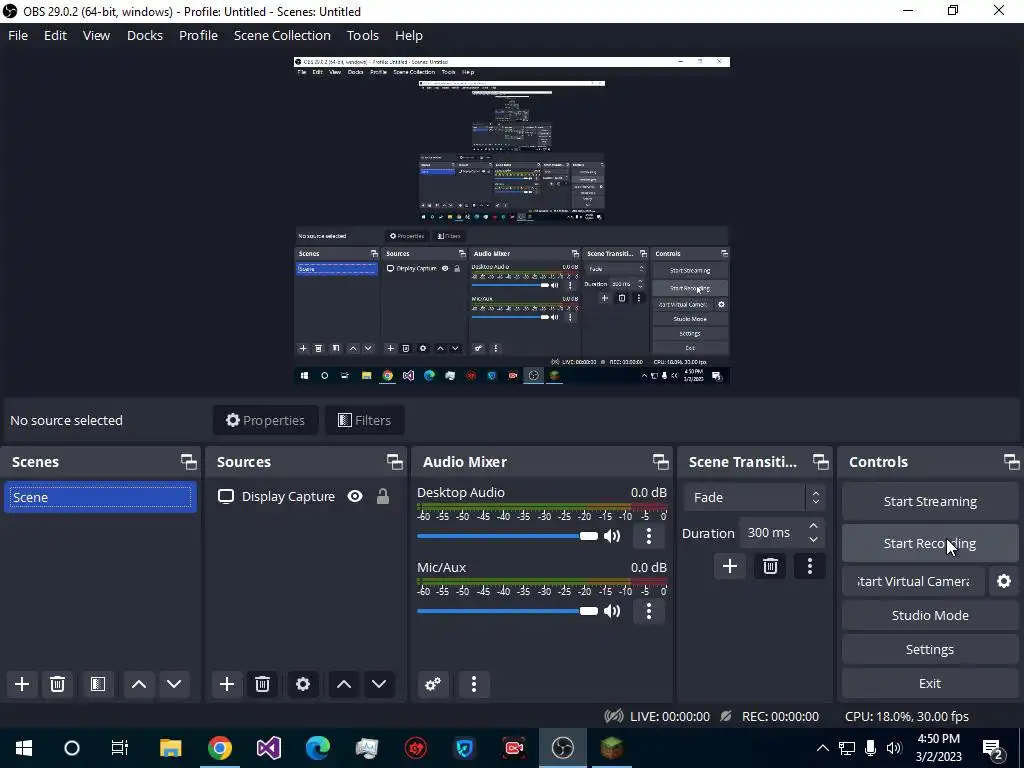Pop out the Scenes dock
Image resolution: width=1024 pixels, height=768 pixels.
(x=189, y=462)
